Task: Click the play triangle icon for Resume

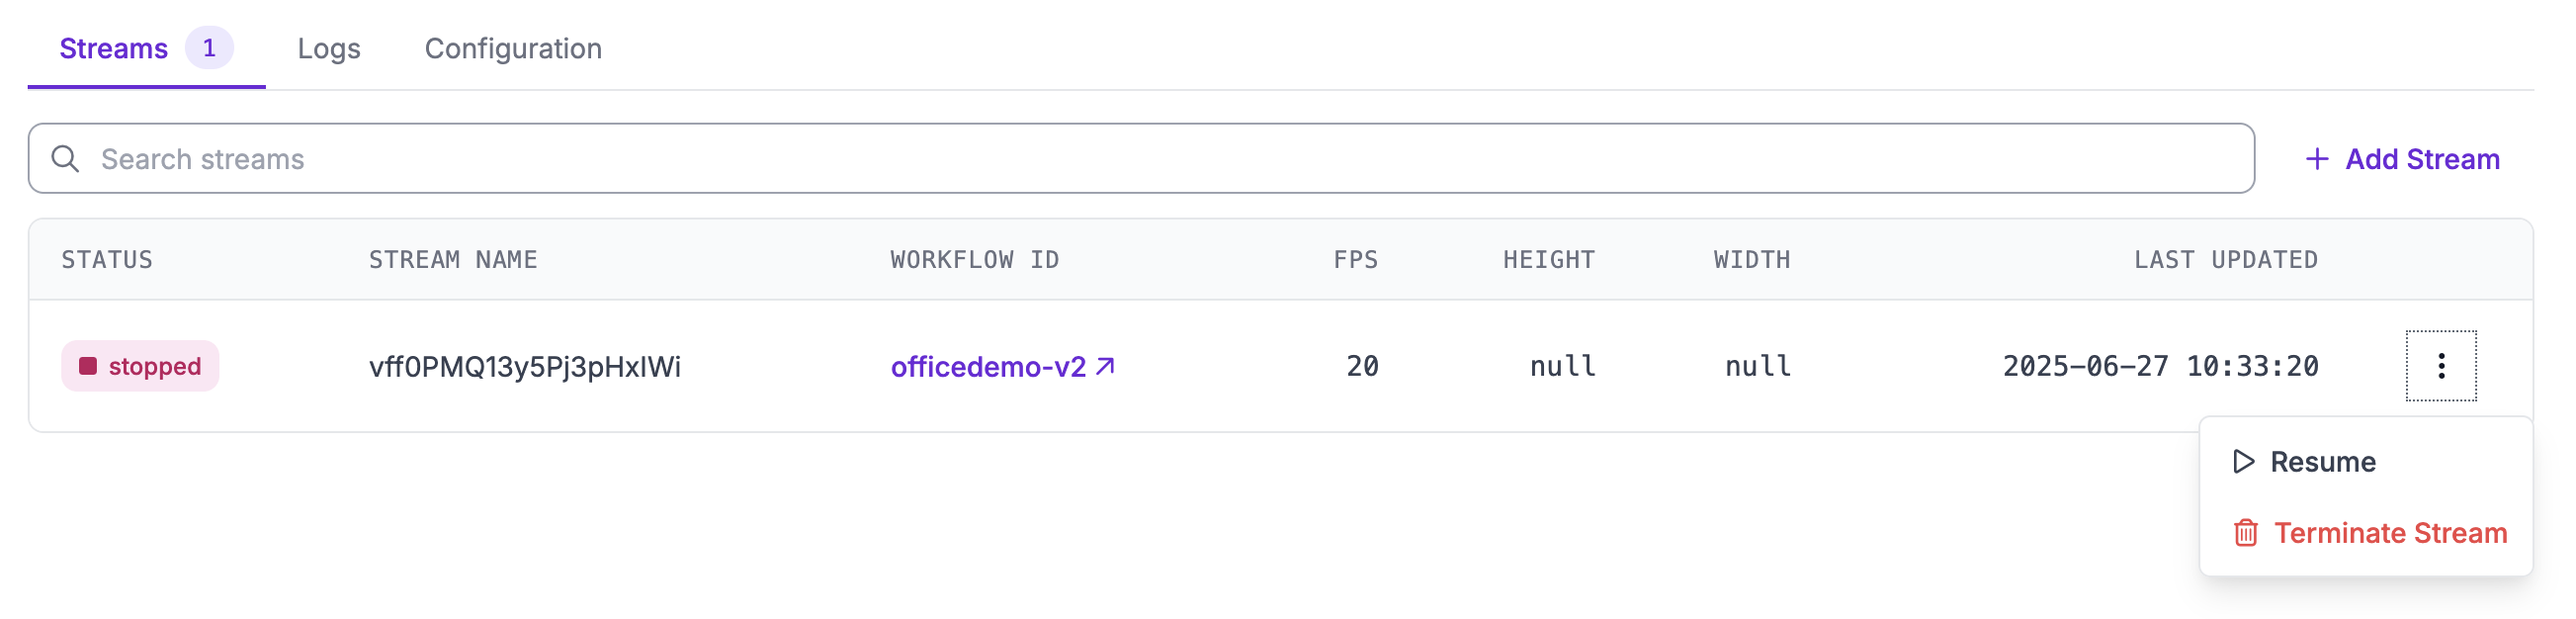Action: [x=2243, y=461]
